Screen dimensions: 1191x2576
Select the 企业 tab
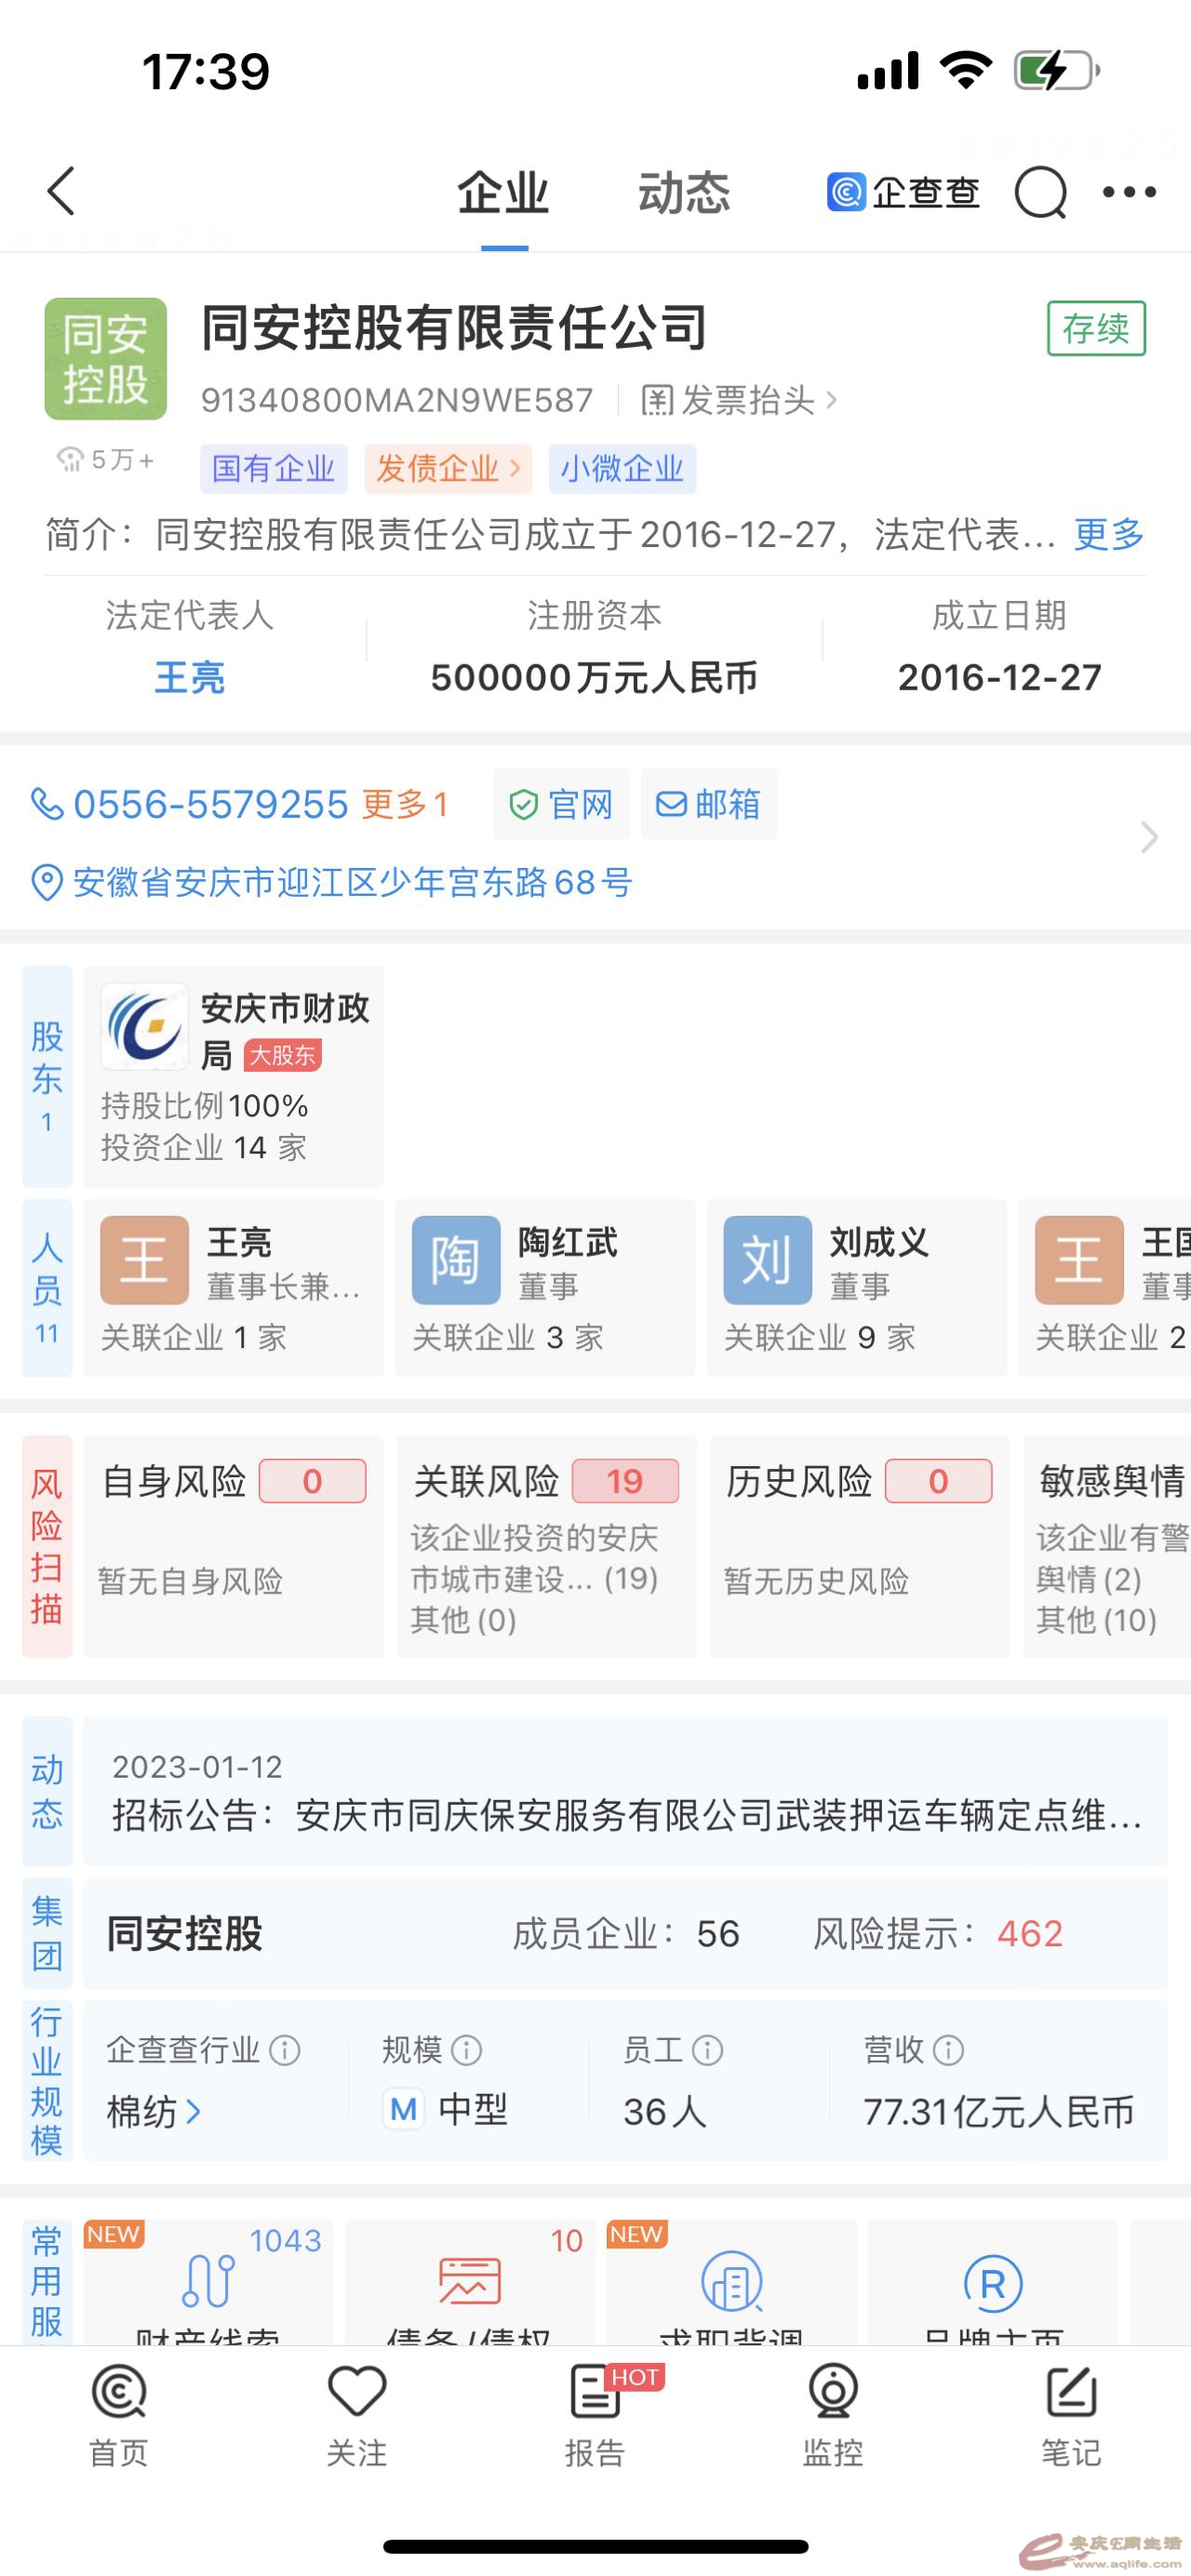(x=503, y=193)
